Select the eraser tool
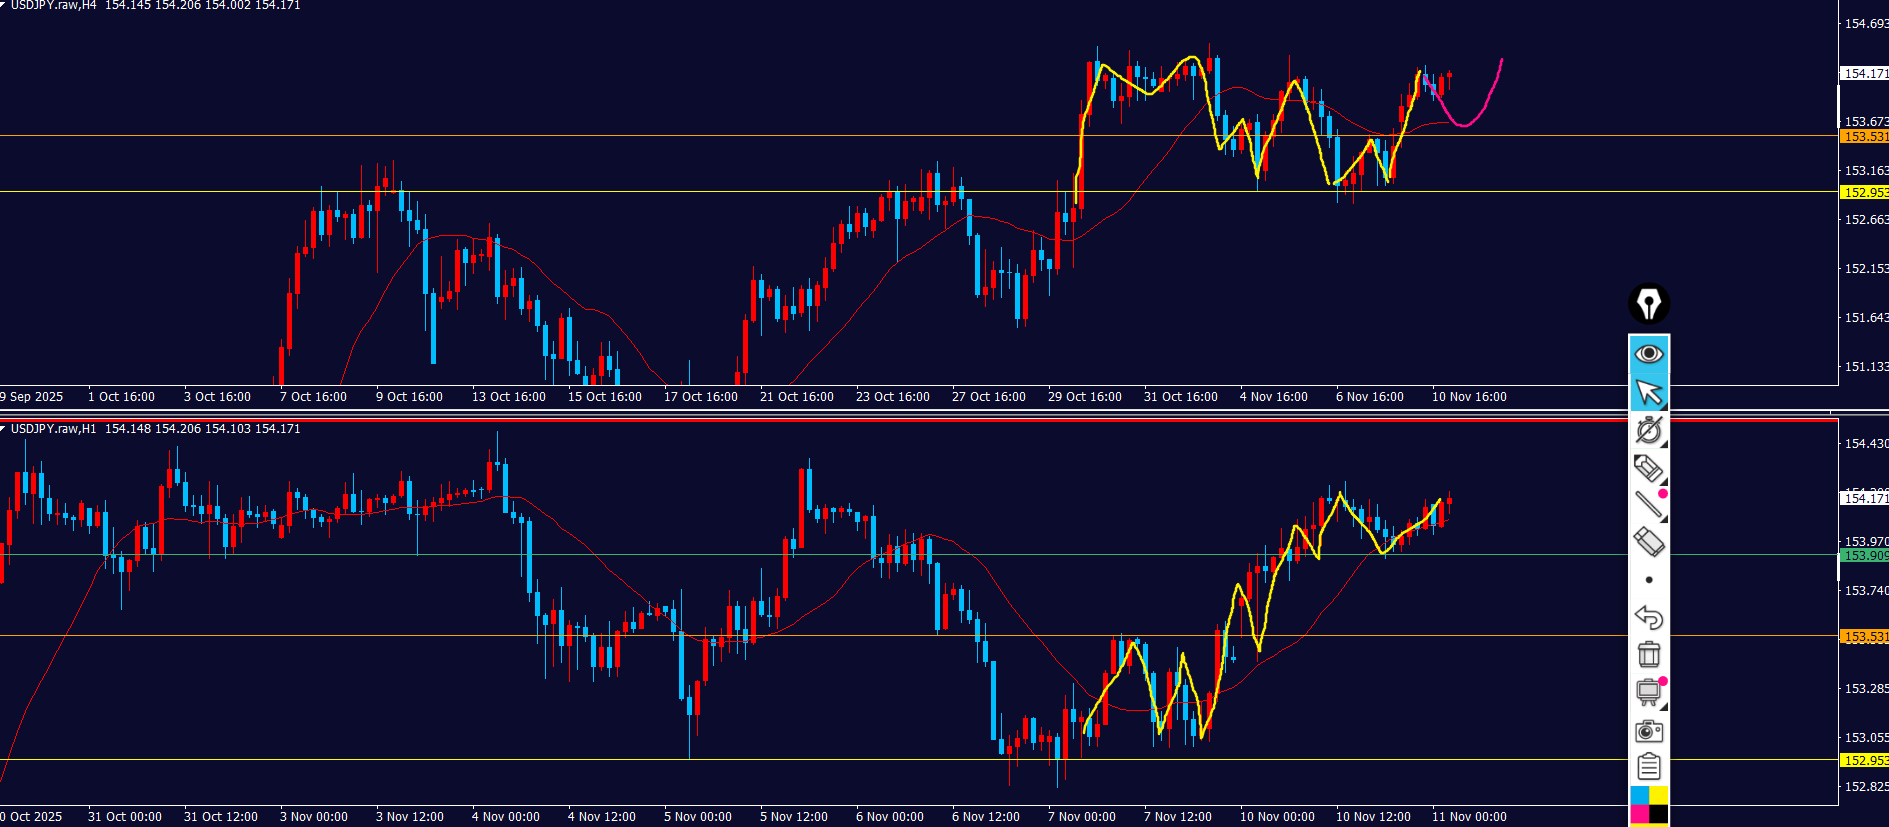 coord(1648,542)
